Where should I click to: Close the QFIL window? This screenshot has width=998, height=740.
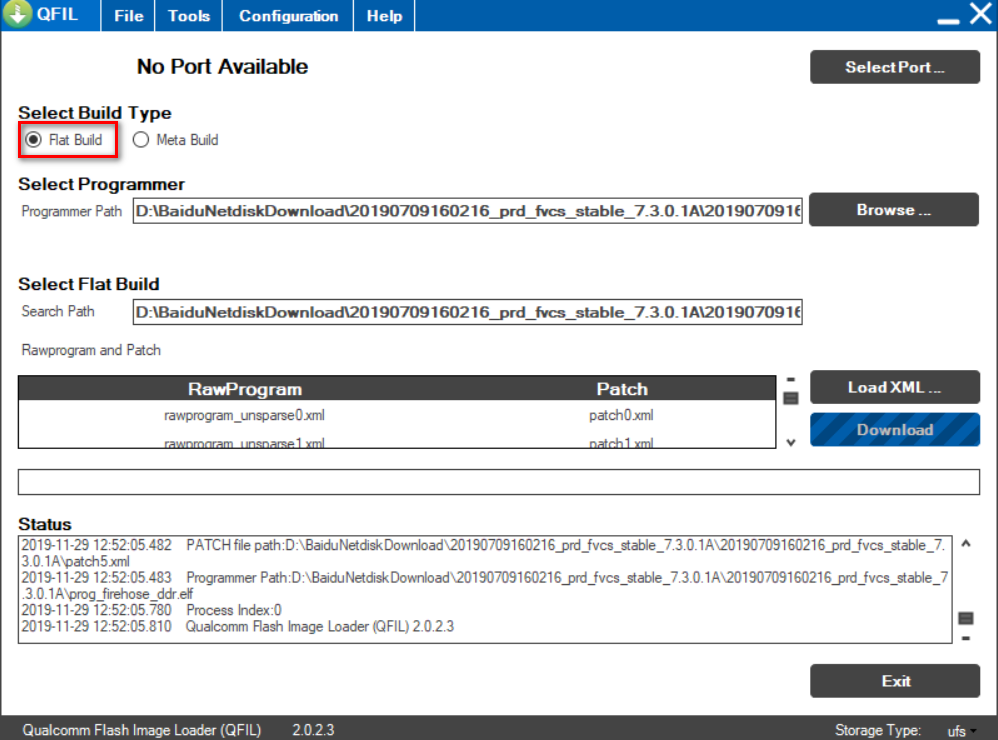pos(979,15)
